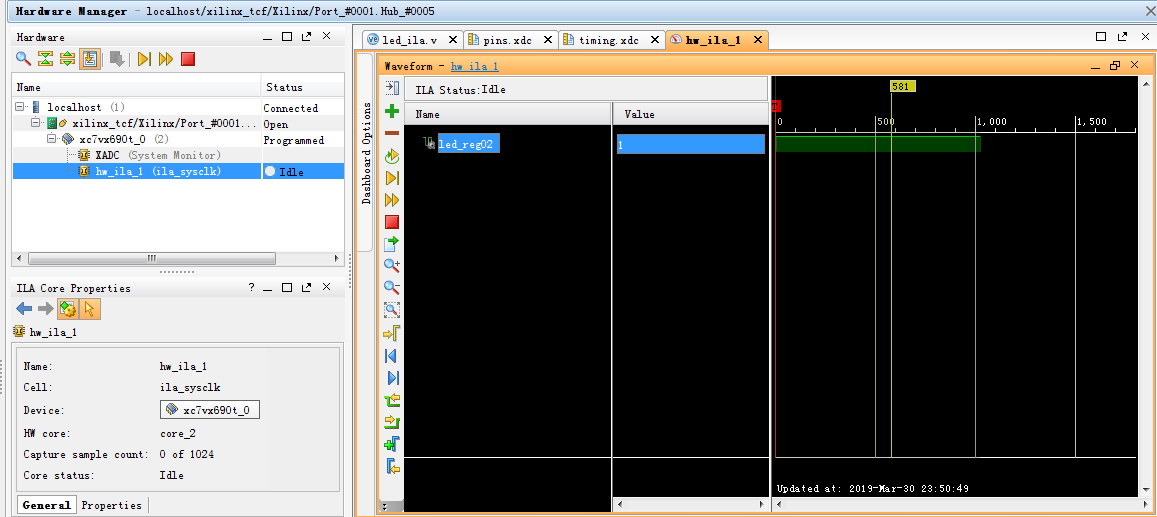Click the arrow-to-bar icon atop waveform sidebar

click(392, 88)
